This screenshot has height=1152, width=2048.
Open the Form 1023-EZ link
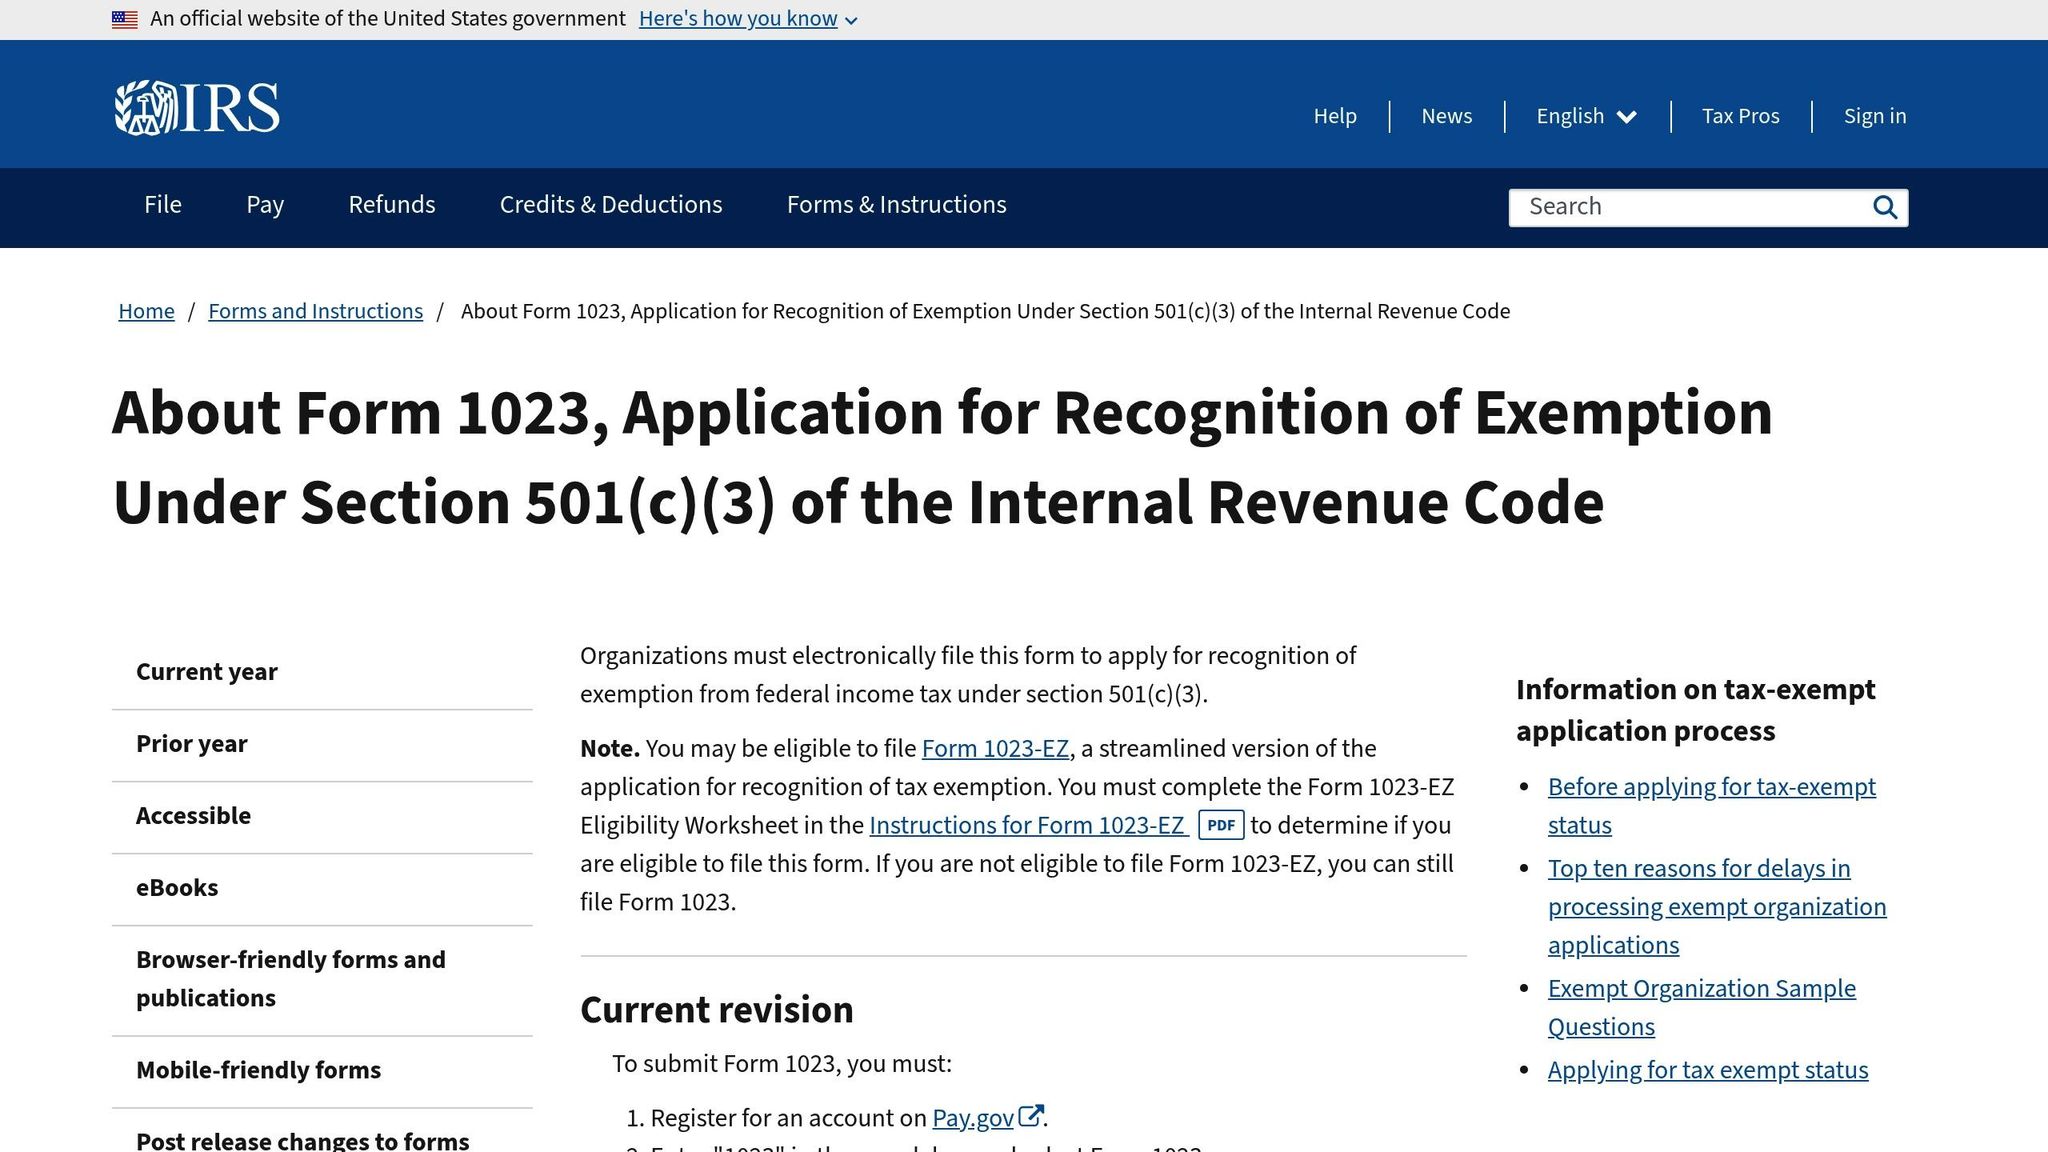pos(994,748)
